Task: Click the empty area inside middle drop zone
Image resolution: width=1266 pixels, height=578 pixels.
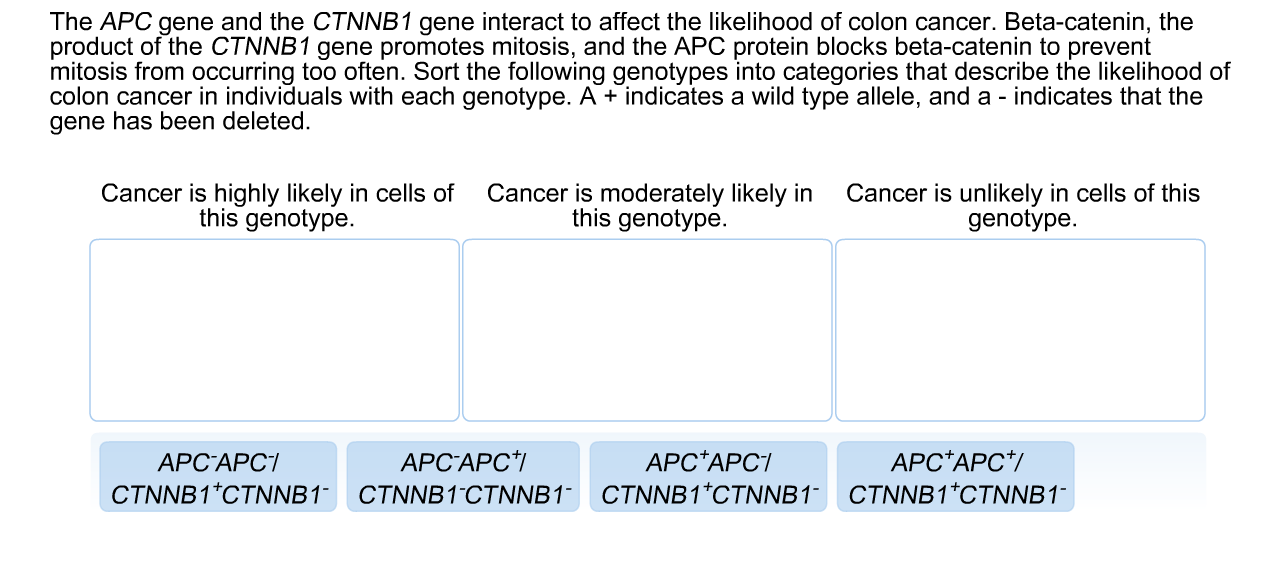Action: (648, 330)
